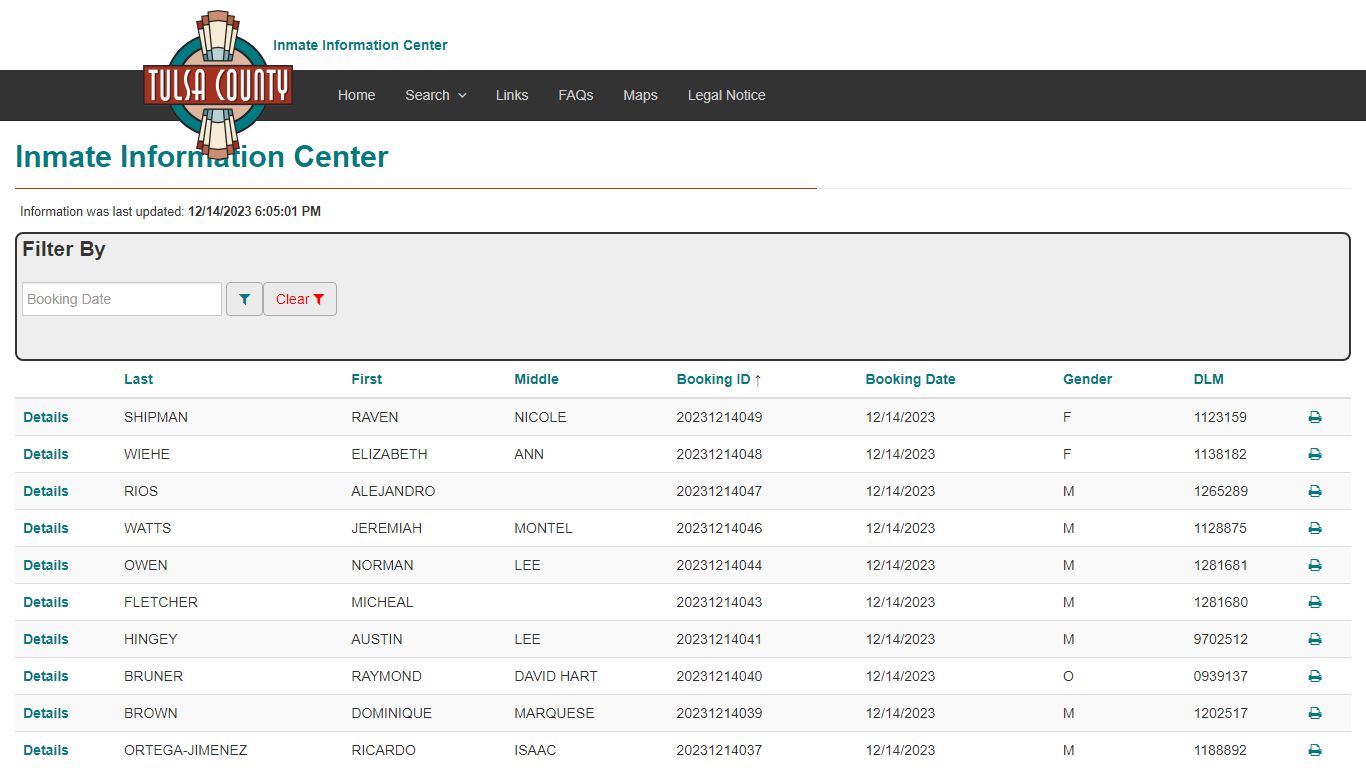Image resolution: width=1366 pixels, height=768 pixels.
Task: Open Details for BROWN DOMINIQUE
Action: [46, 713]
